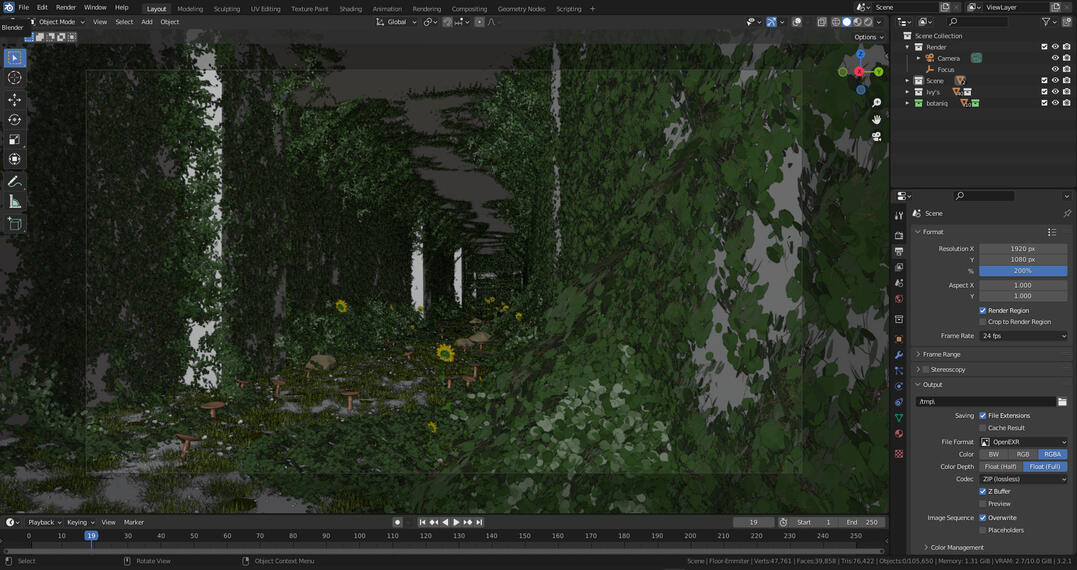
Task: Expand the Frame Range panel
Action: 941,354
